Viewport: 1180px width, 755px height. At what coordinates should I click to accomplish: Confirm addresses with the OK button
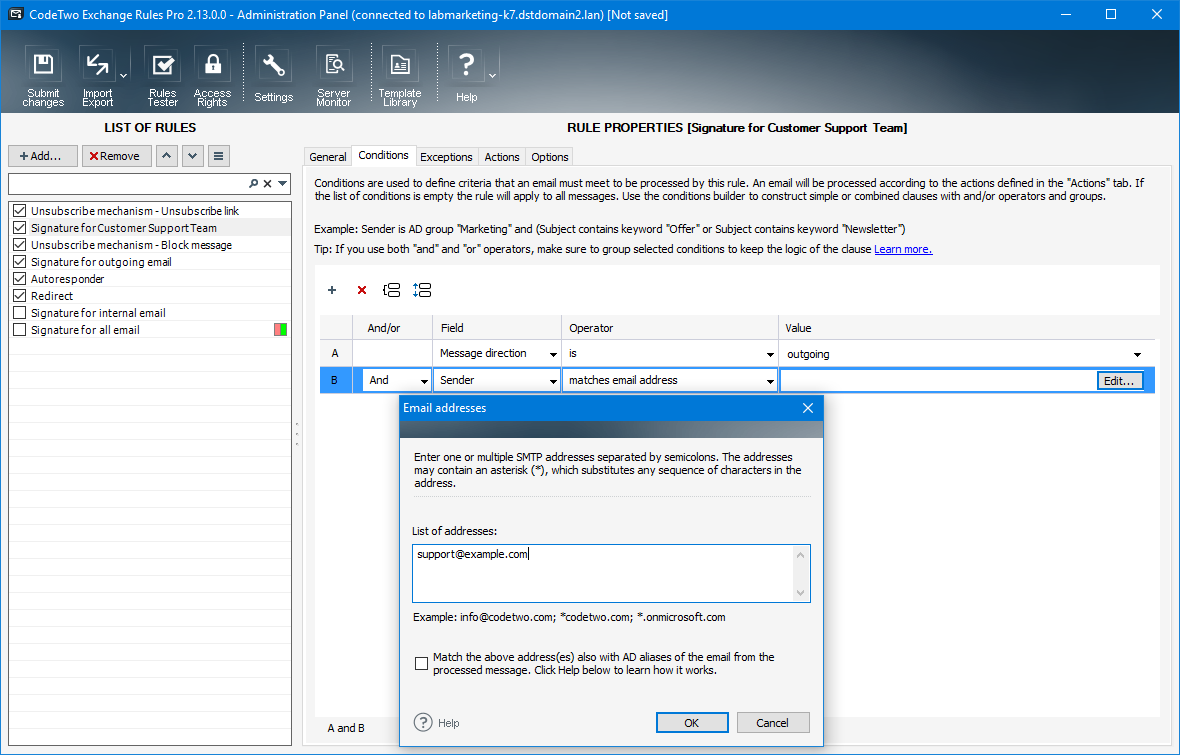[x=692, y=723]
